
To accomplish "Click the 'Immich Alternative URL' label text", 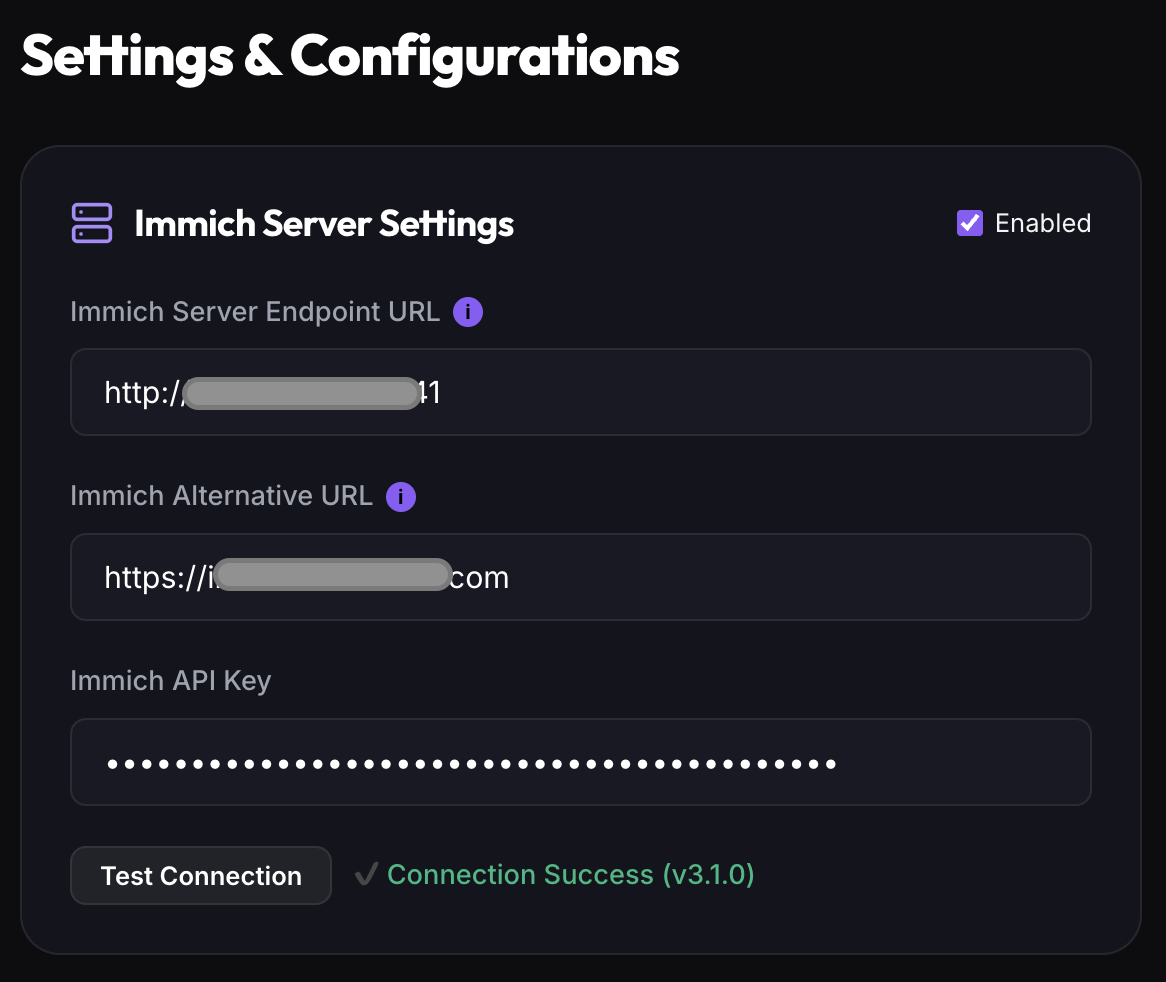I will [x=222, y=496].
